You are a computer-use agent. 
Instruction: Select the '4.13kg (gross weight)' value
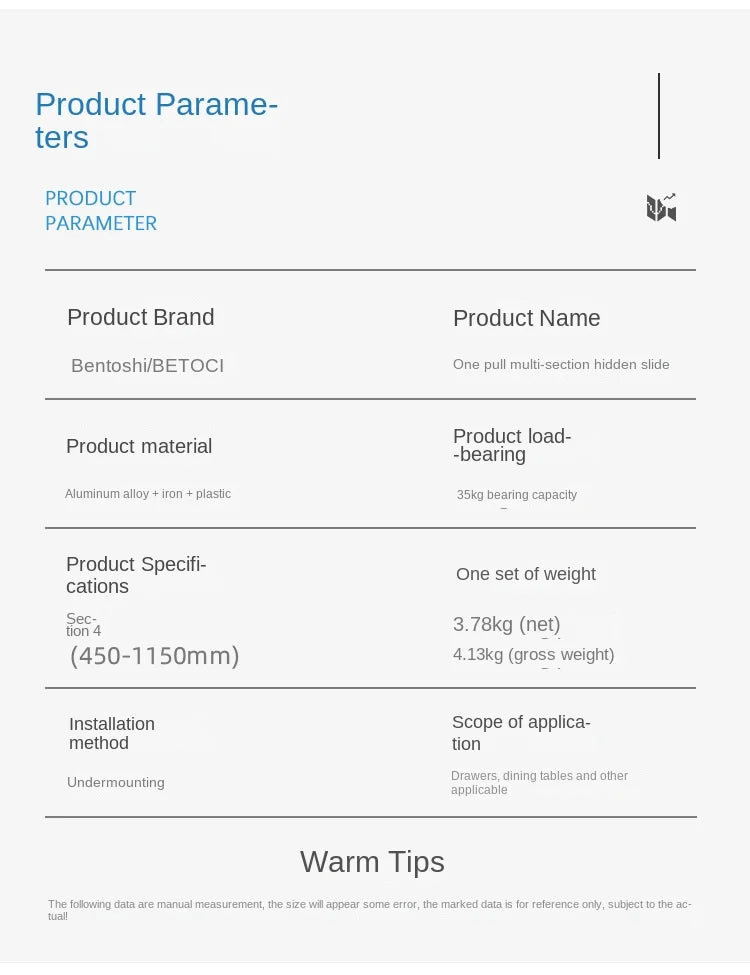tap(534, 655)
